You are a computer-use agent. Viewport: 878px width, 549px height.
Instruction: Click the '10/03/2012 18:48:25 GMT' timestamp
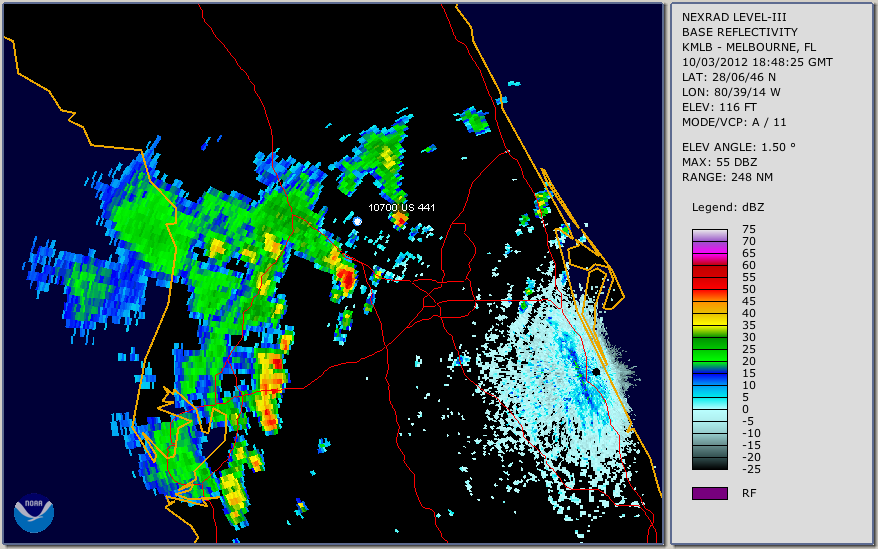point(757,62)
